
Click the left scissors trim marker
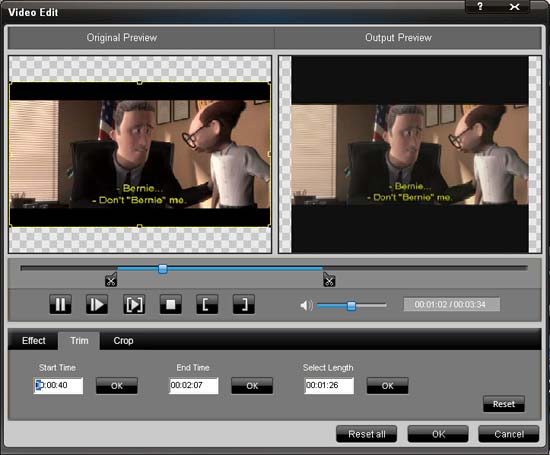[111, 280]
